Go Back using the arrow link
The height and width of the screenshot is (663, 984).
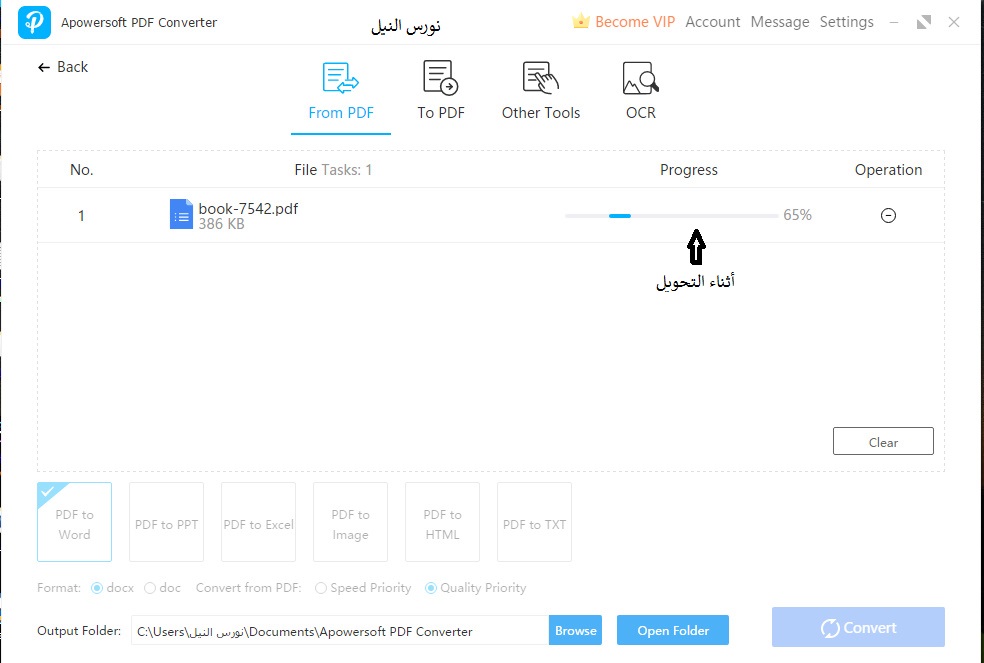pos(63,67)
